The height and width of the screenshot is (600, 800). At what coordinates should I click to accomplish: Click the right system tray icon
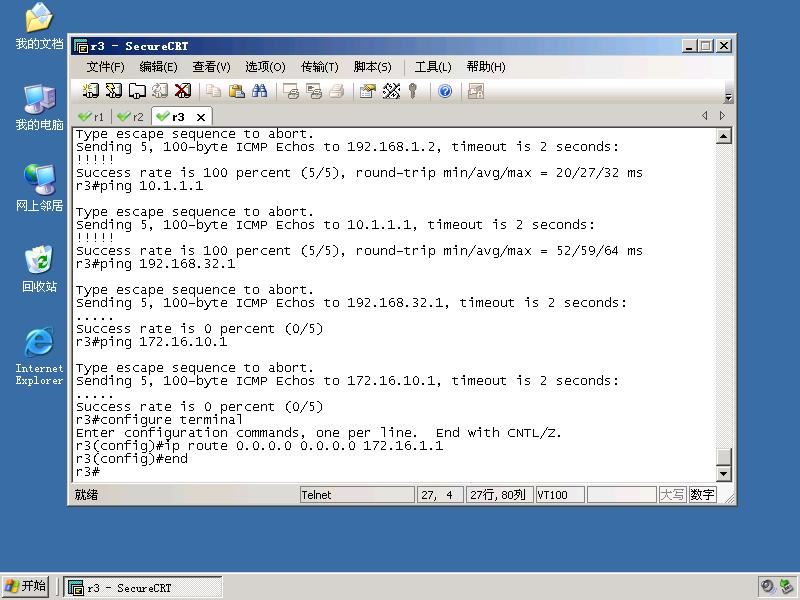(786, 586)
